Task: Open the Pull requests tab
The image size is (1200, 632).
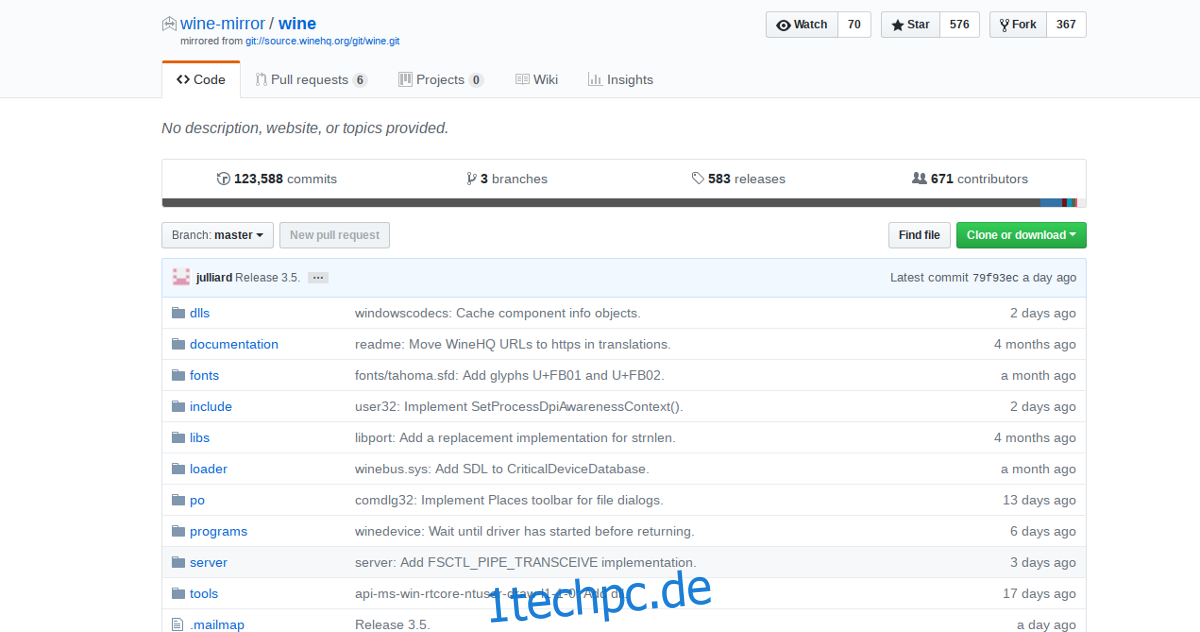Action: [311, 80]
